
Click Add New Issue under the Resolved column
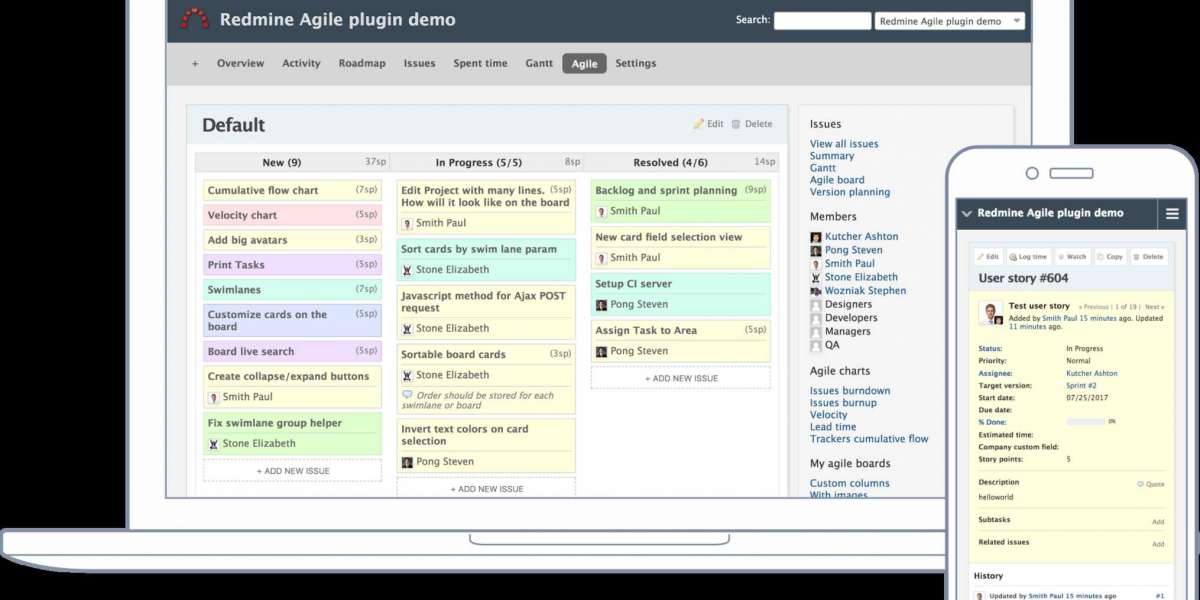(x=680, y=378)
